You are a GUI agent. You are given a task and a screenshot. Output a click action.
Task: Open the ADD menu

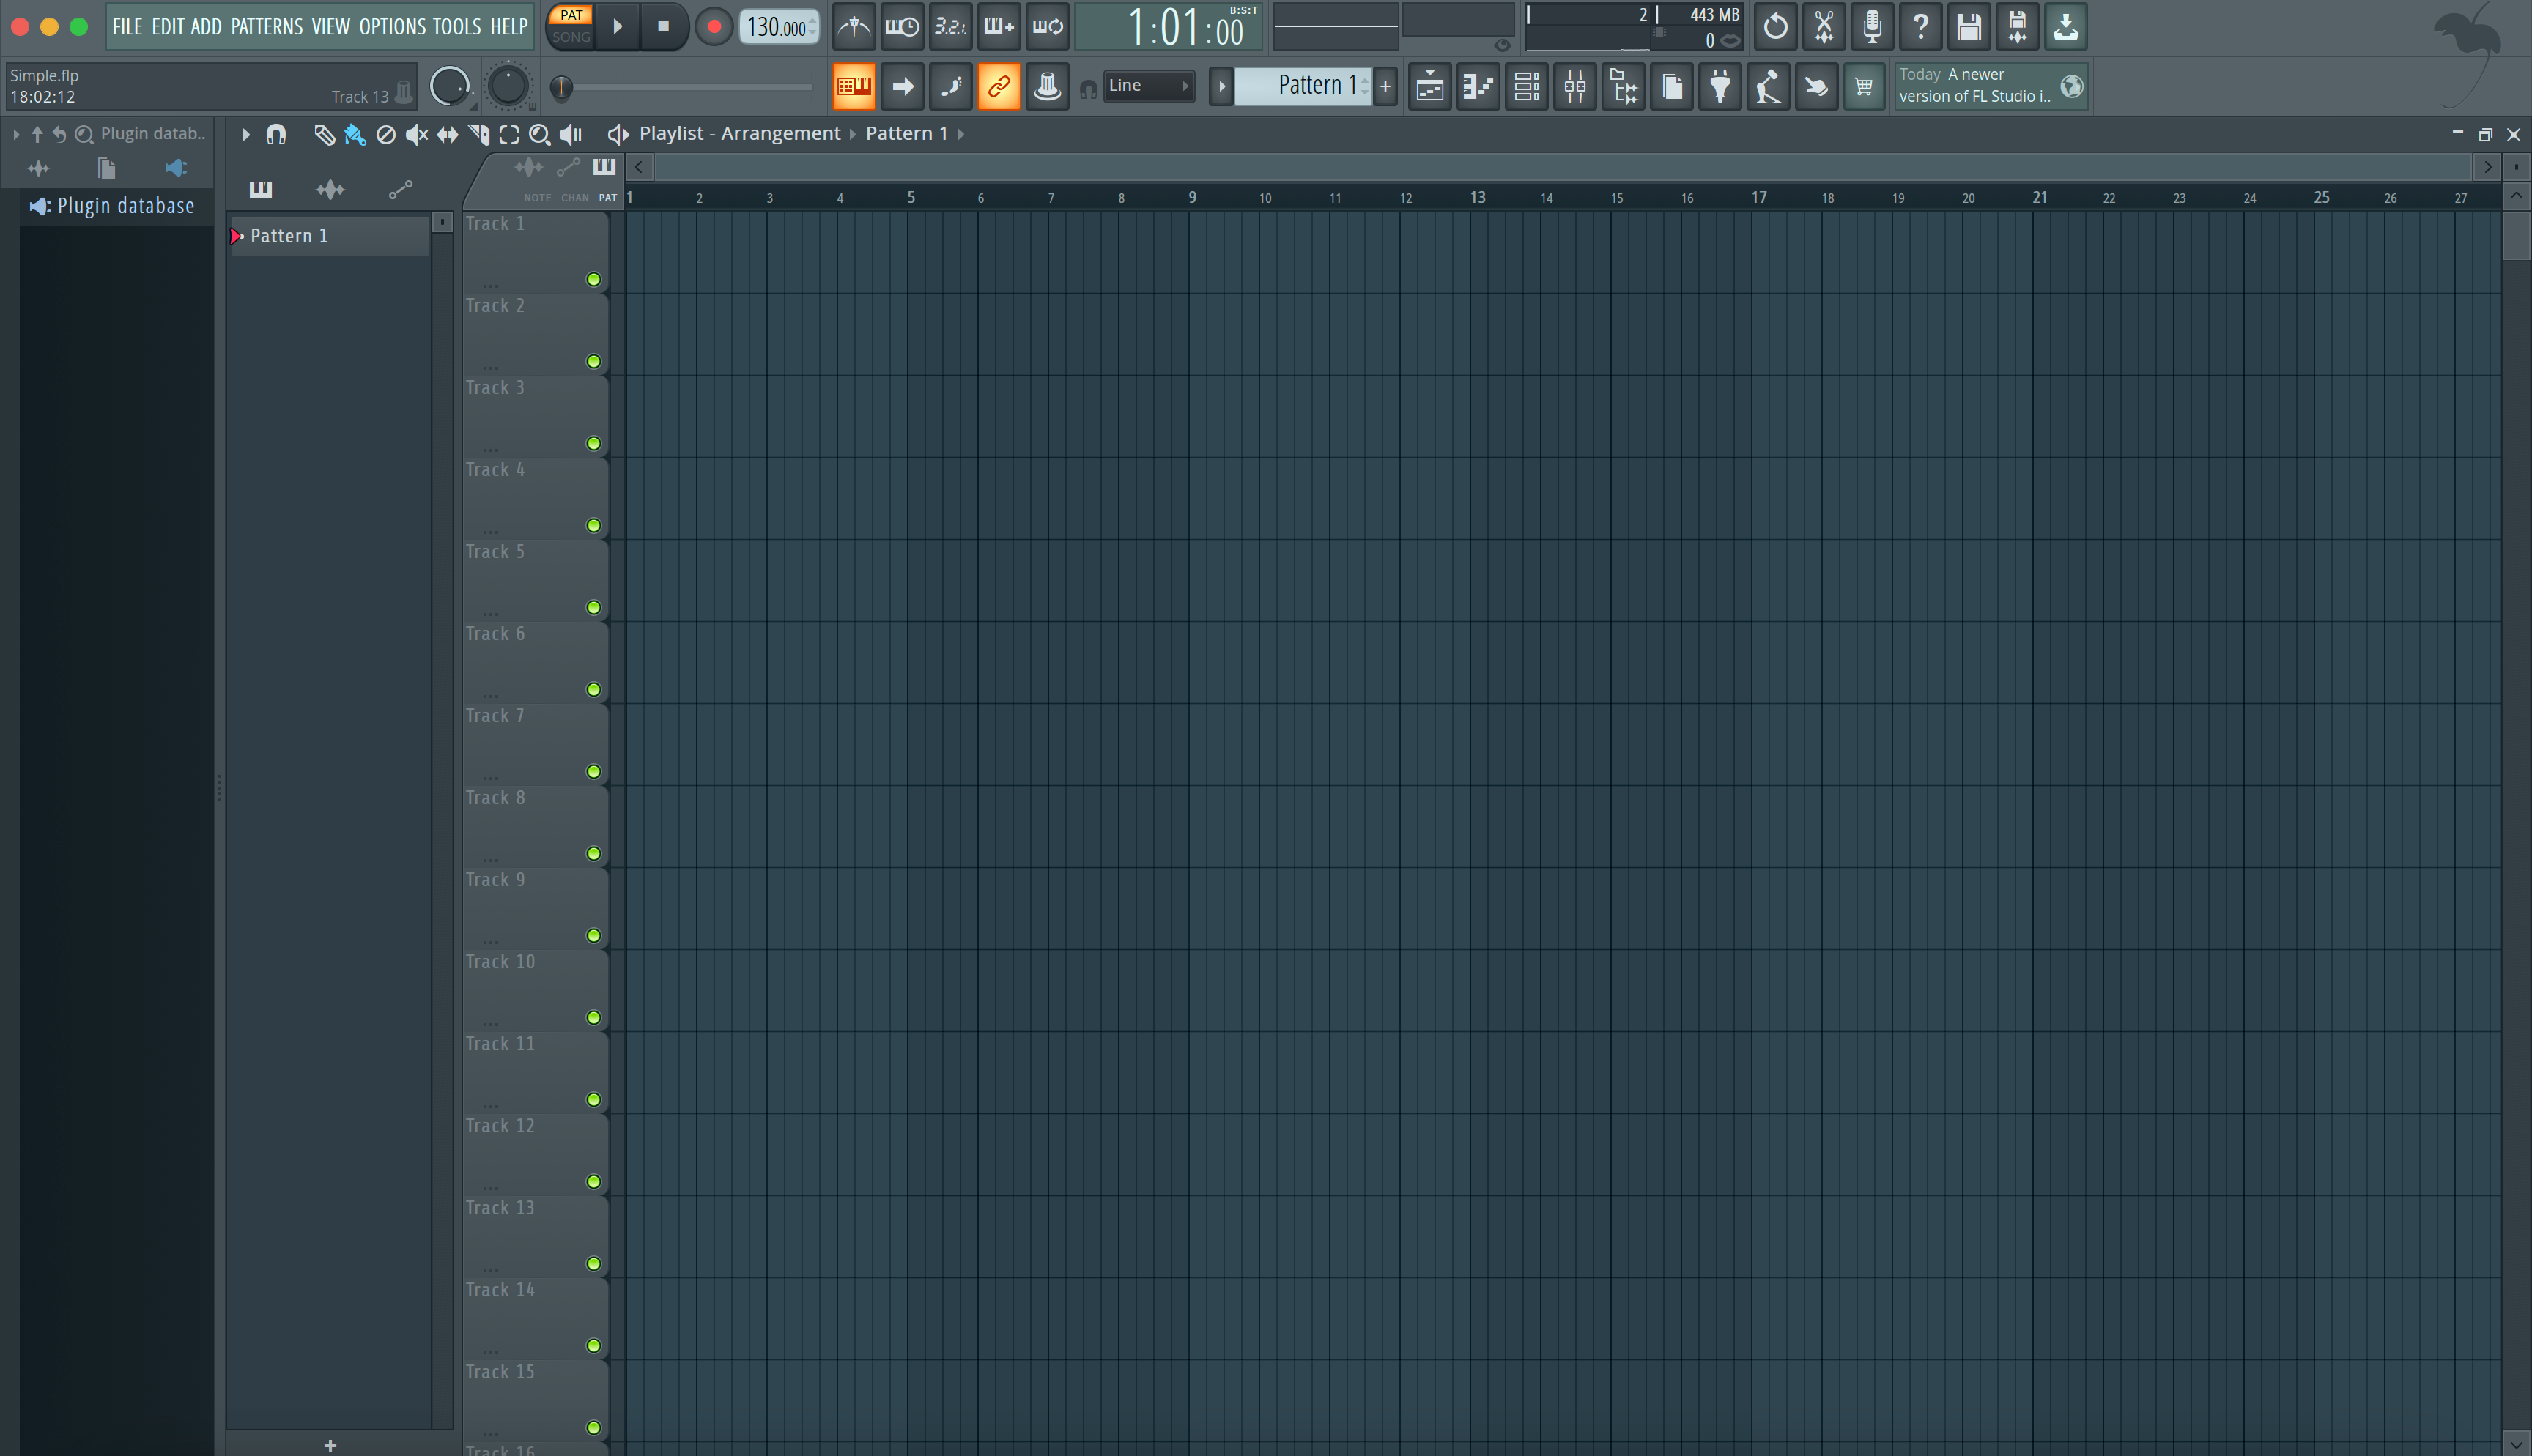click(x=206, y=27)
